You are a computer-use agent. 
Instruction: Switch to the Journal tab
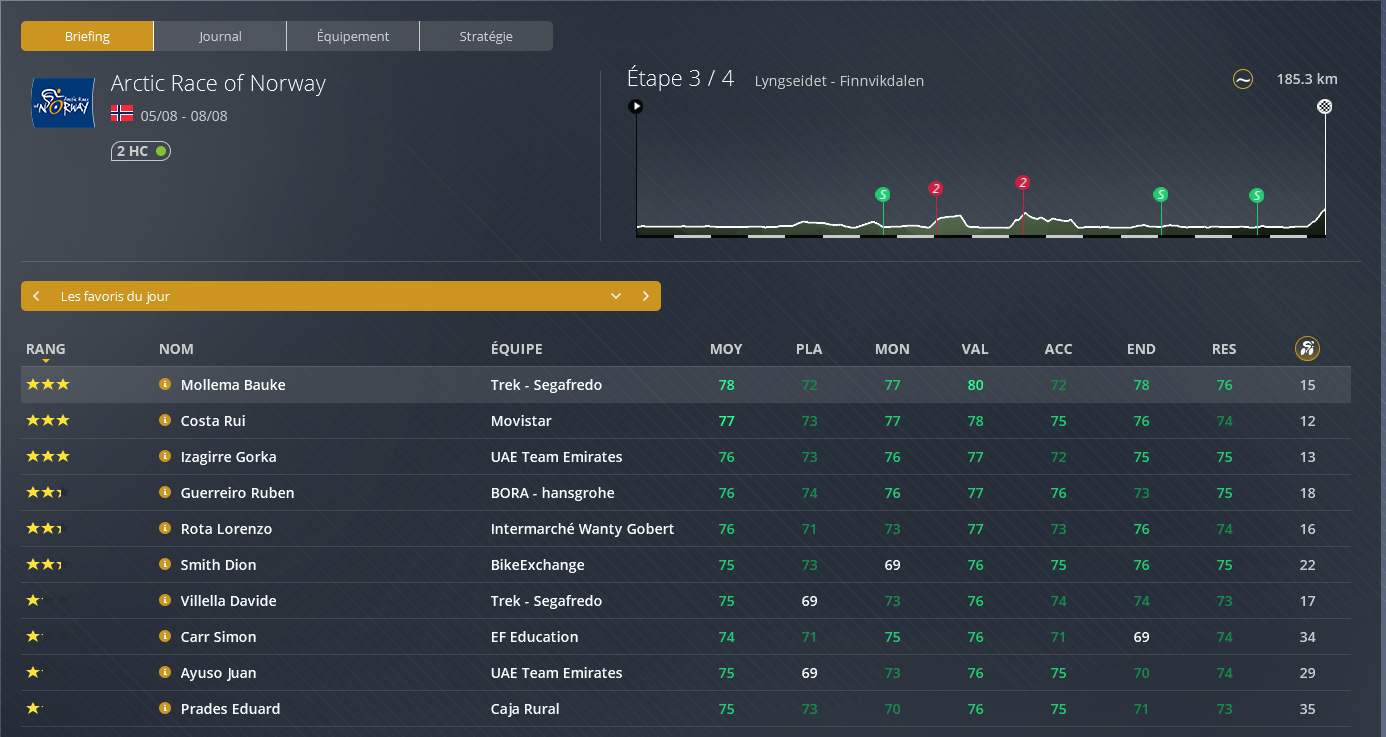220,36
